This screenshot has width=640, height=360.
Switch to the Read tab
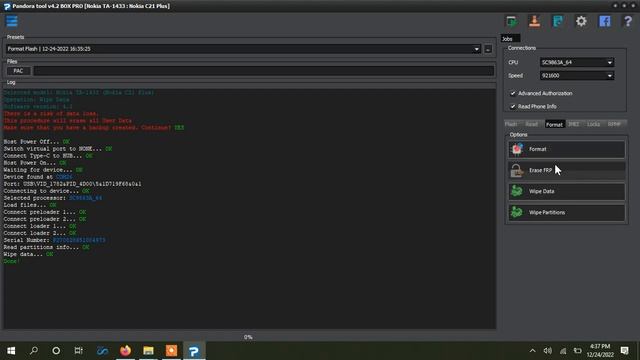pos(531,124)
